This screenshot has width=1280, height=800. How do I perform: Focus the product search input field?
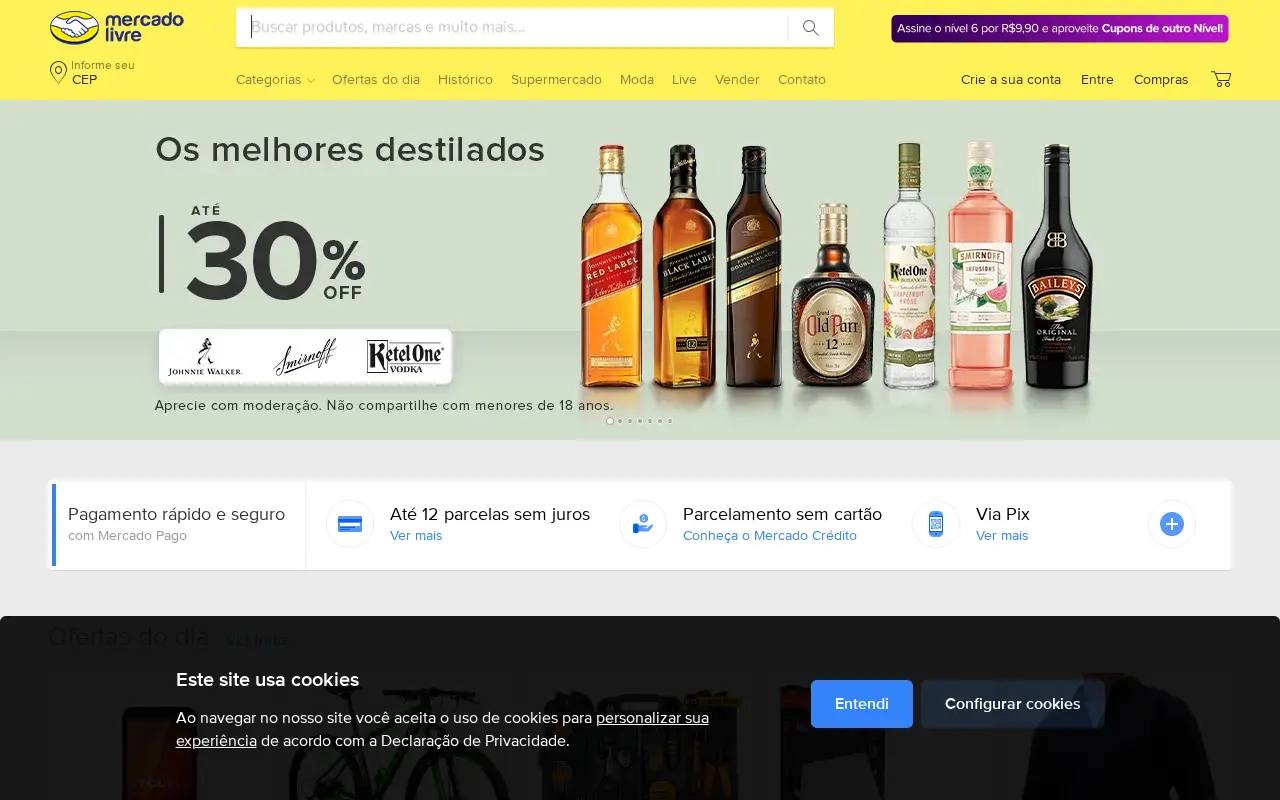point(512,28)
